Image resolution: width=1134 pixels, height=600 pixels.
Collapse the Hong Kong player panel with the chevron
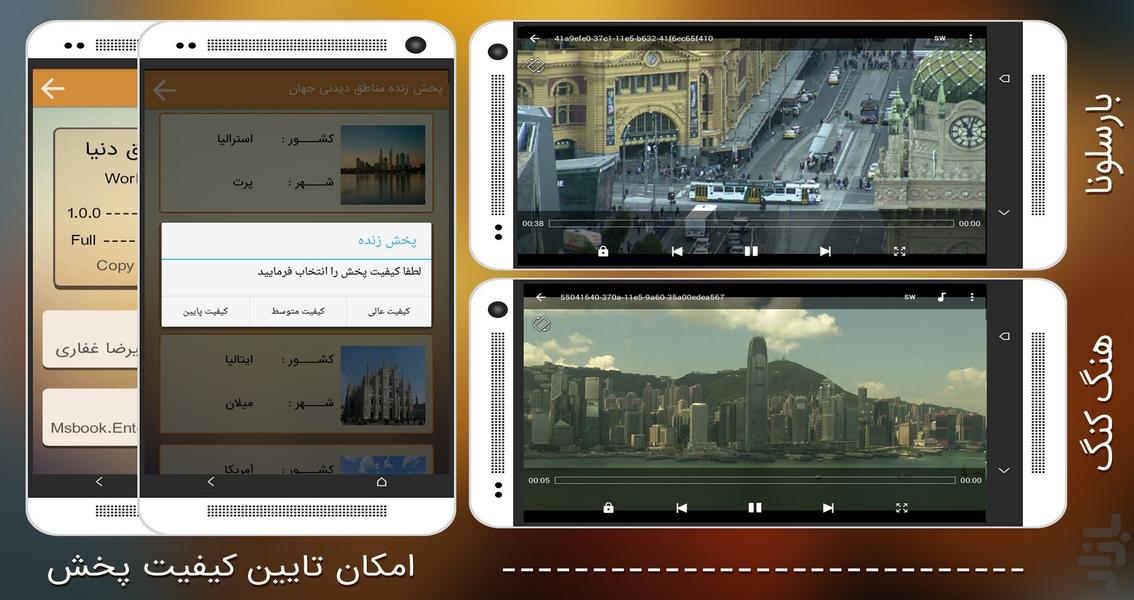point(1003,468)
